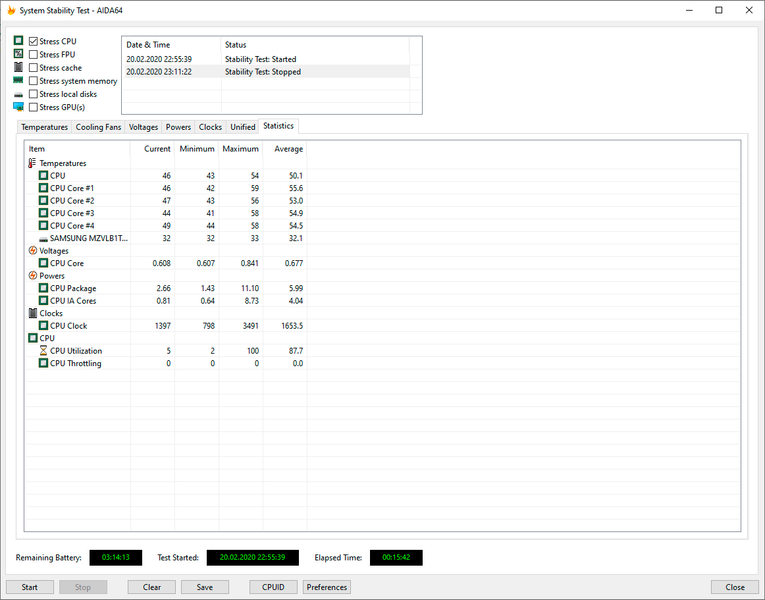Click the thermometer icon of Temperatures group
Screen dimensions: 765x600
tap(32, 163)
